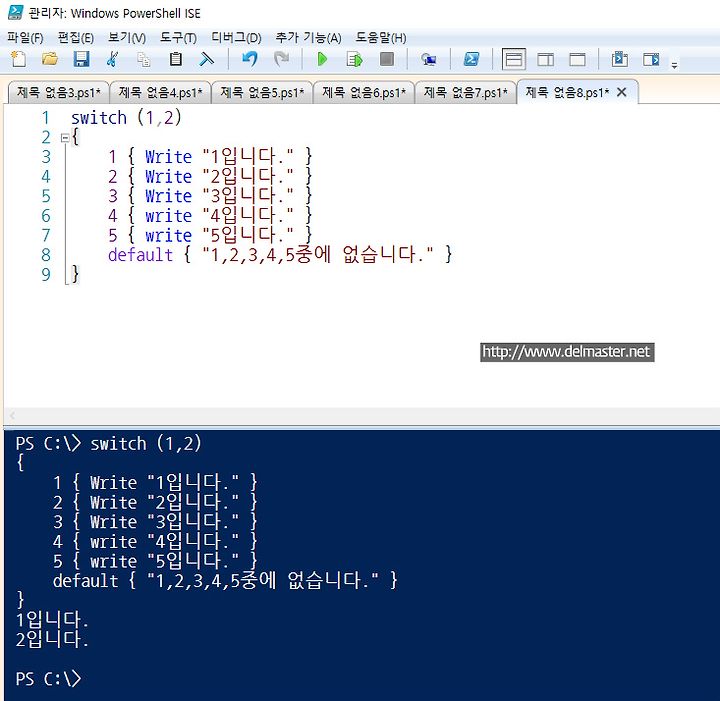
Task: Stop operation square icon
Action: click(x=387, y=59)
